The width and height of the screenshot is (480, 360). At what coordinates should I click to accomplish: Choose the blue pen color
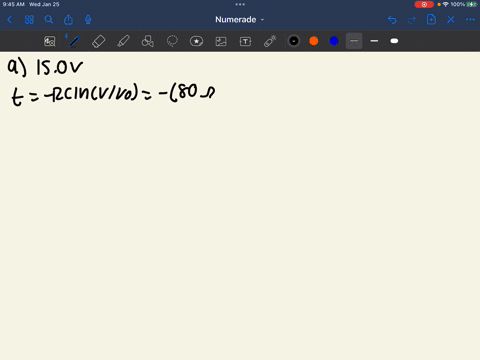pyautogui.click(x=334, y=41)
